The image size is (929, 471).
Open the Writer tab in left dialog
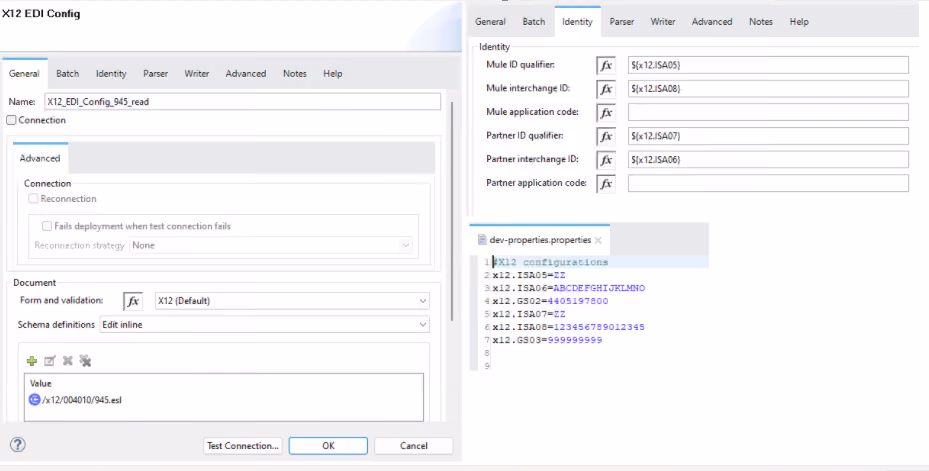(x=197, y=73)
